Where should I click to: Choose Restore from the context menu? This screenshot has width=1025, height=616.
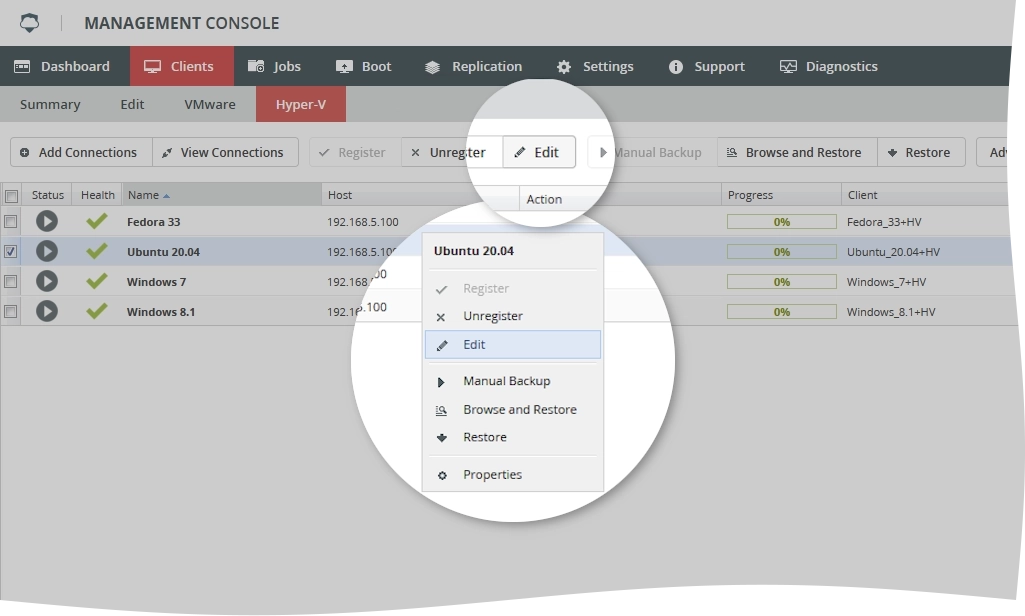(512, 437)
